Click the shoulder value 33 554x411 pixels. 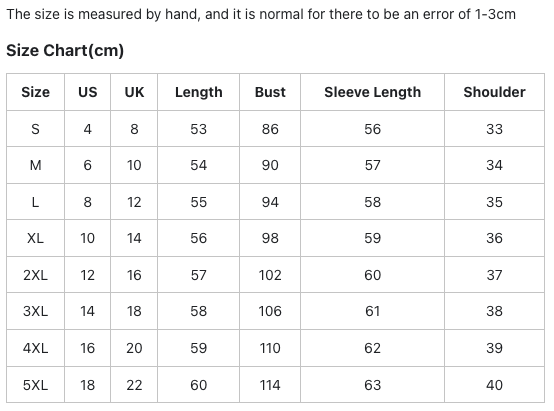(494, 129)
